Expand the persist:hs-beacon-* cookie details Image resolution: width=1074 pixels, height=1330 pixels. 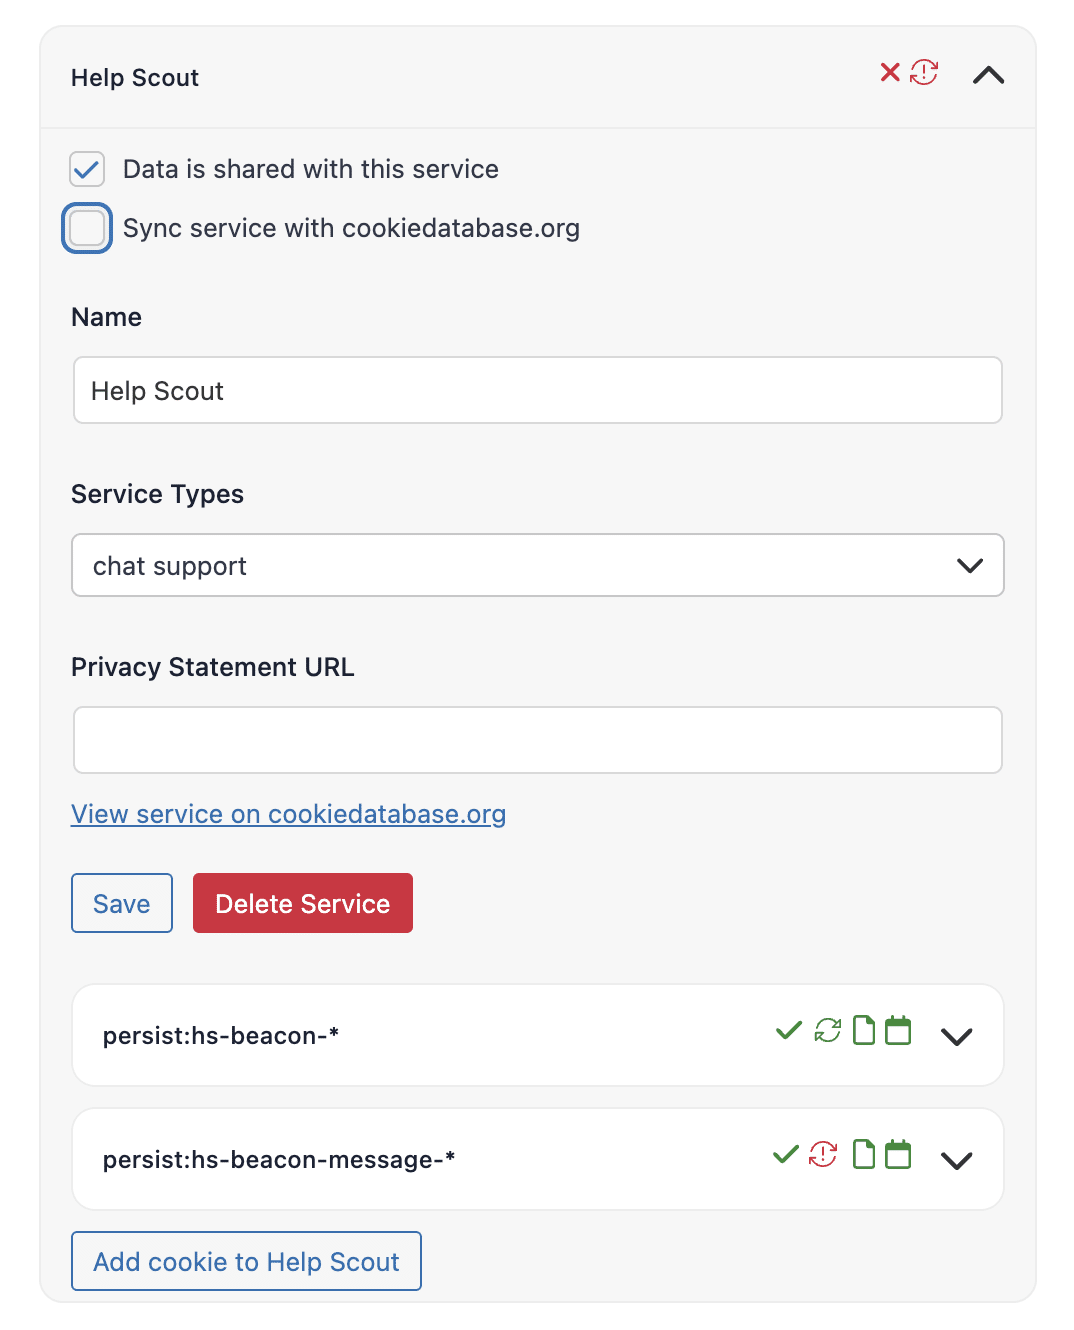(956, 1037)
